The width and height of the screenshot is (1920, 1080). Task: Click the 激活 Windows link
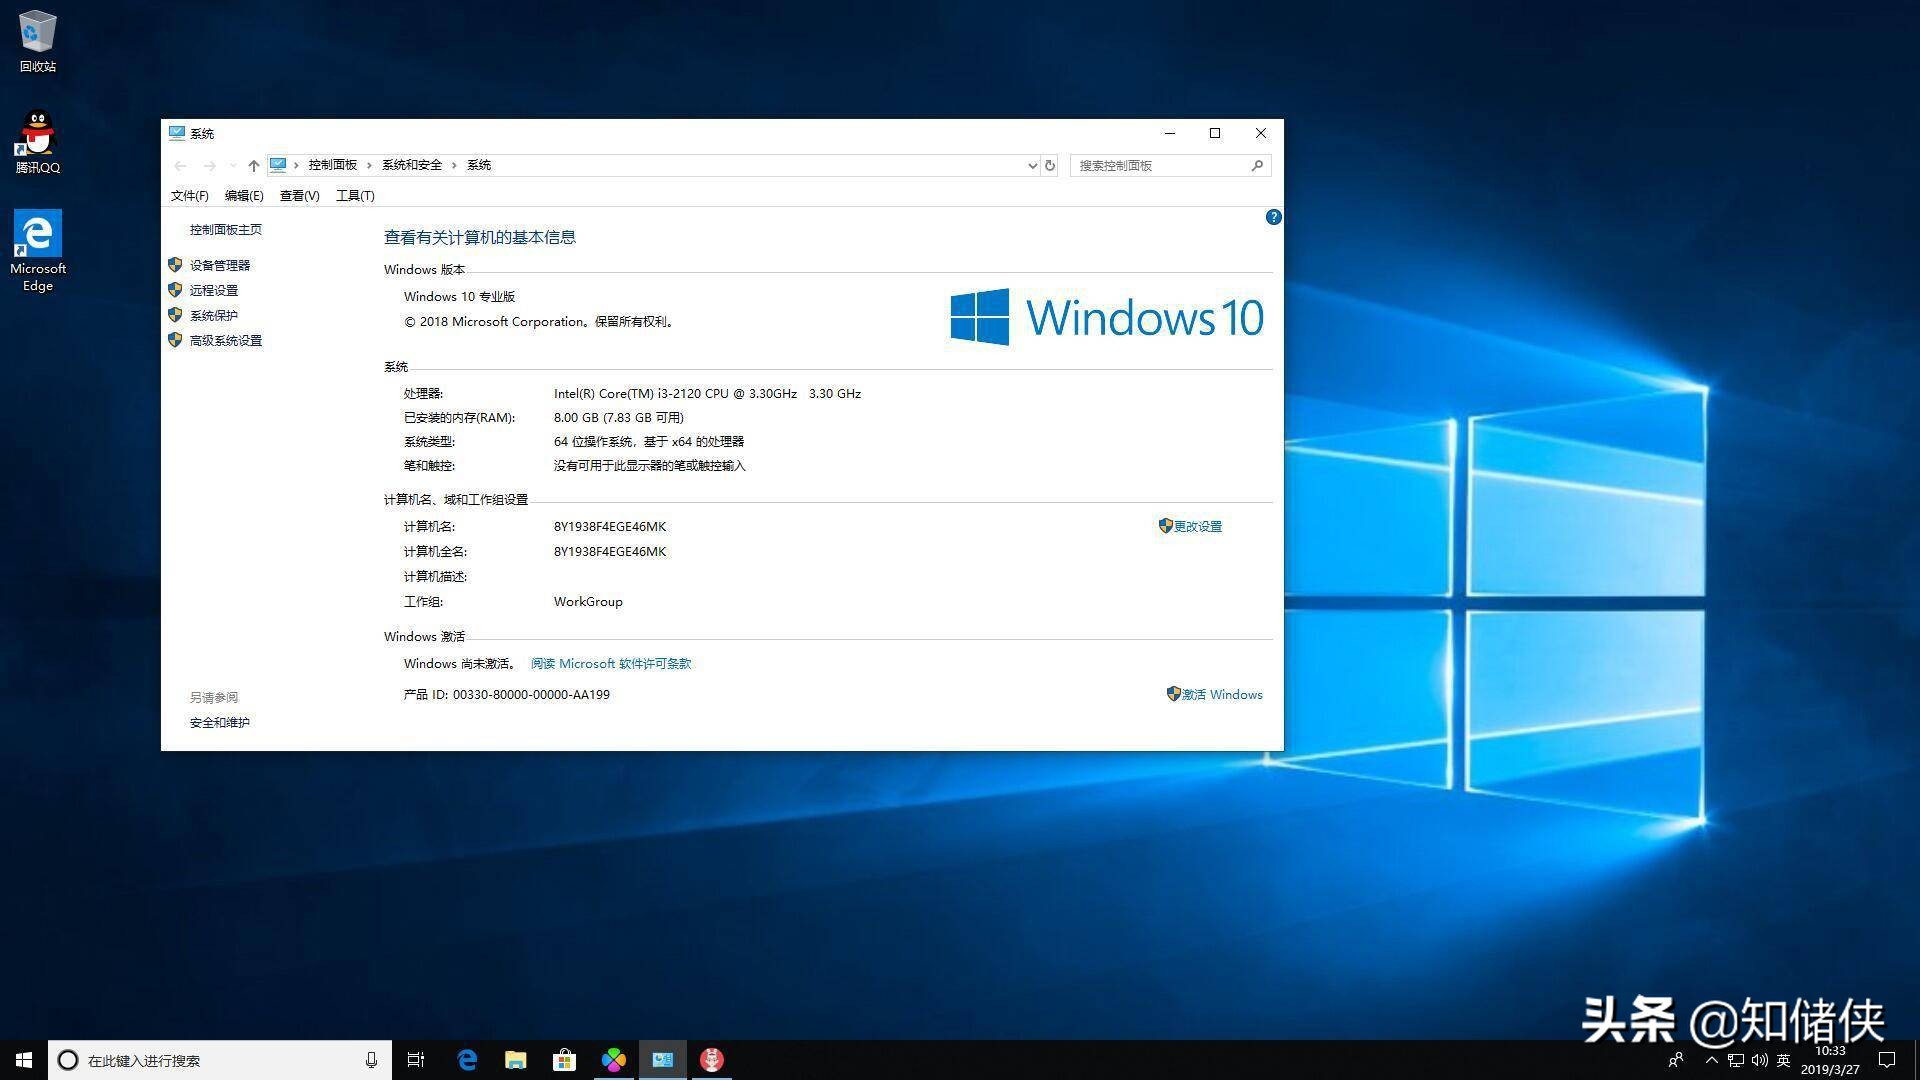click(x=1222, y=694)
